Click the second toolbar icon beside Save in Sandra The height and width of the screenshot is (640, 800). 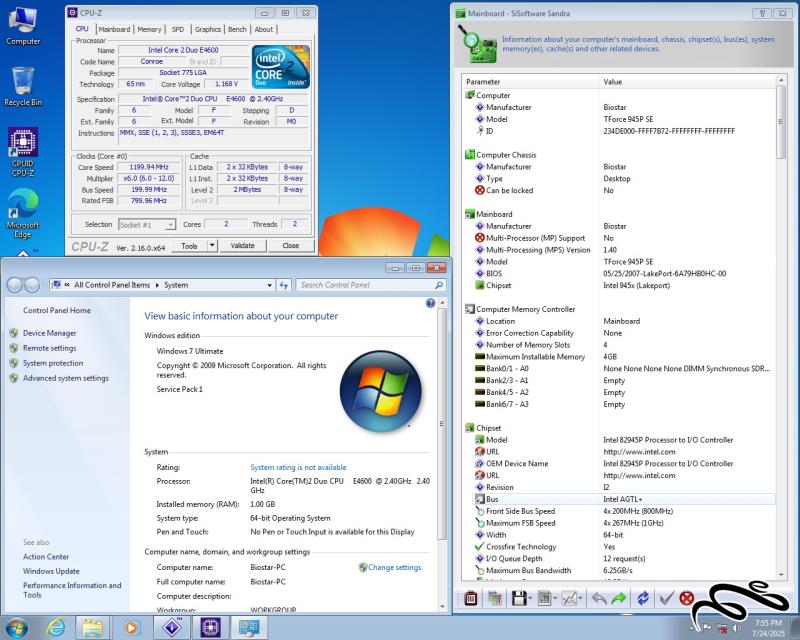click(x=494, y=598)
